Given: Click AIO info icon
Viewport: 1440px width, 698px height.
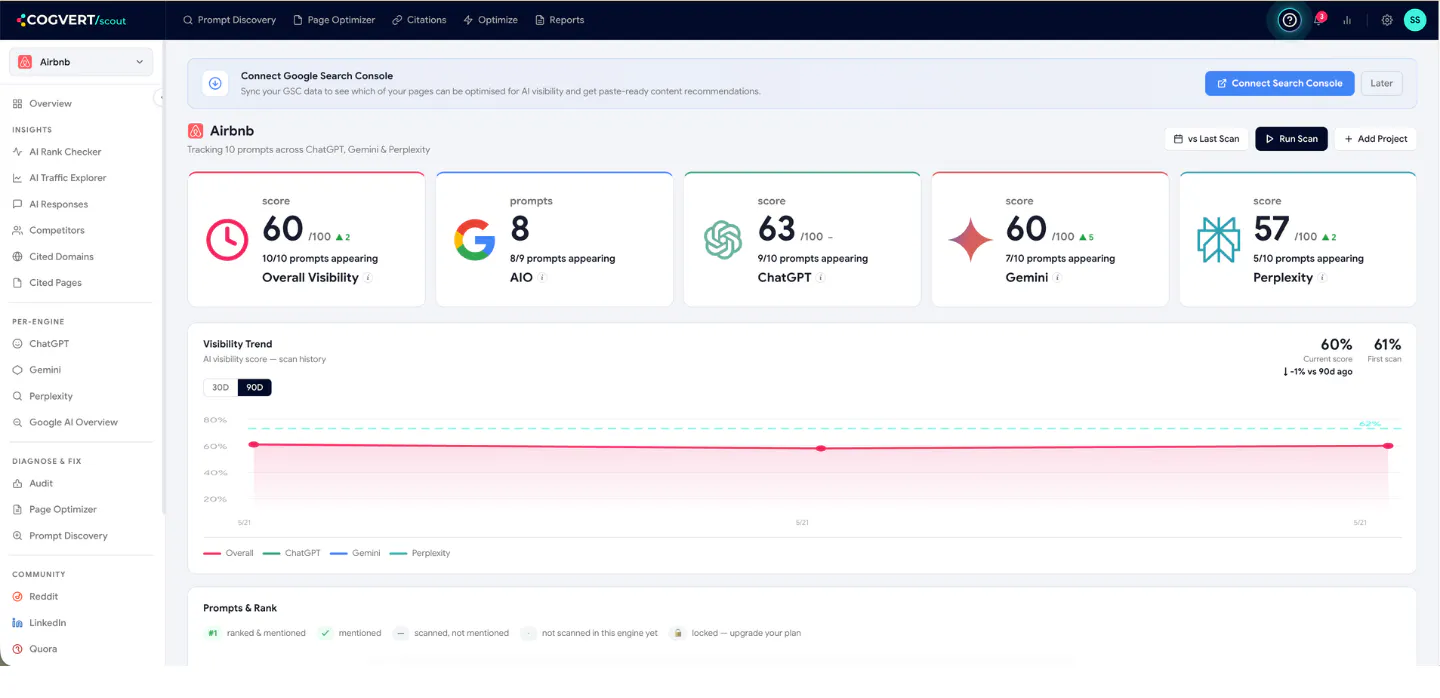Looking at the screenshot, I should [543, 278].
